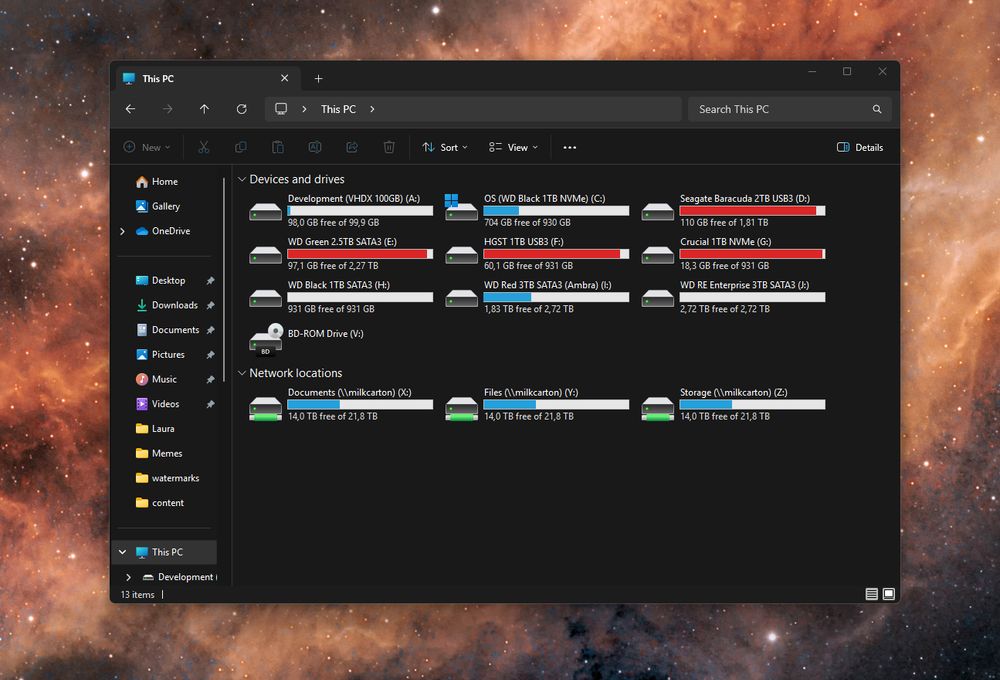Open Gallery in the navigation pane
Viewport: 1000px width, 680px height.
158,207
